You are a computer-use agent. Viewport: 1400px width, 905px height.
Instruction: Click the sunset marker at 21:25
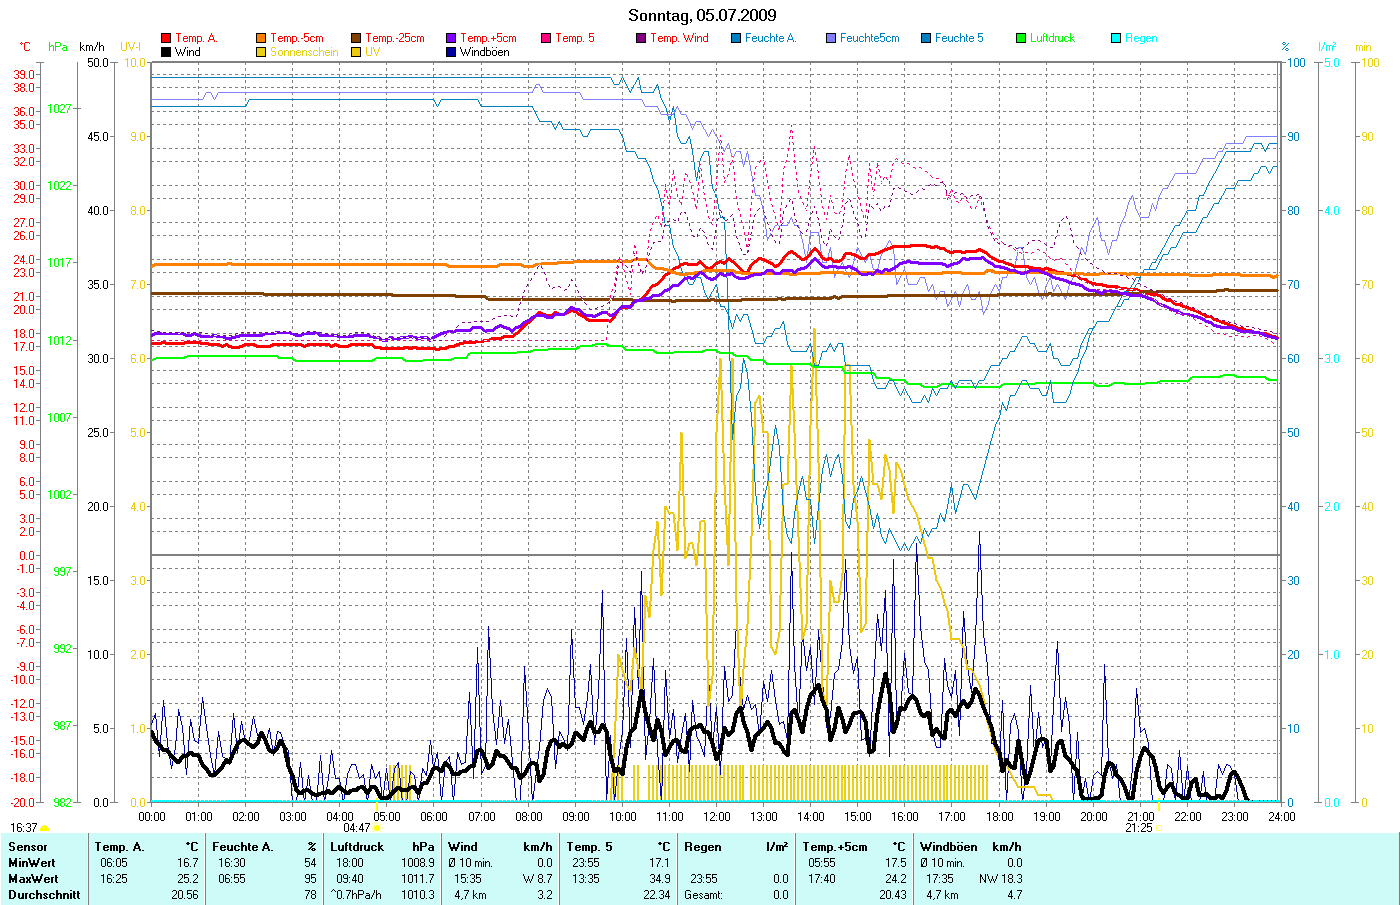click(x=1158, y=828)
